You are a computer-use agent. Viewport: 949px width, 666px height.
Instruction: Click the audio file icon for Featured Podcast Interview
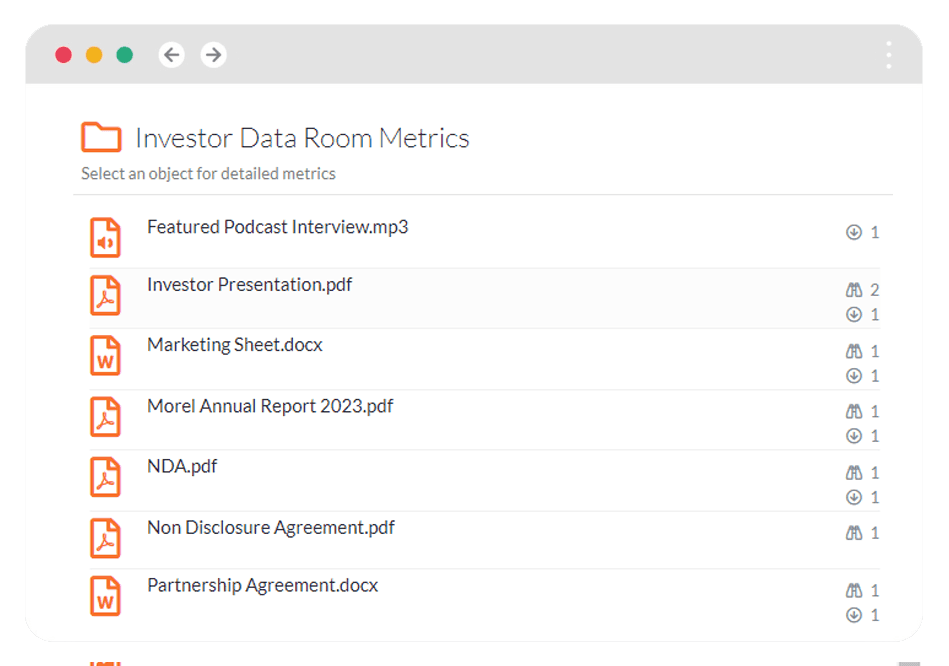tap(105, 237)
